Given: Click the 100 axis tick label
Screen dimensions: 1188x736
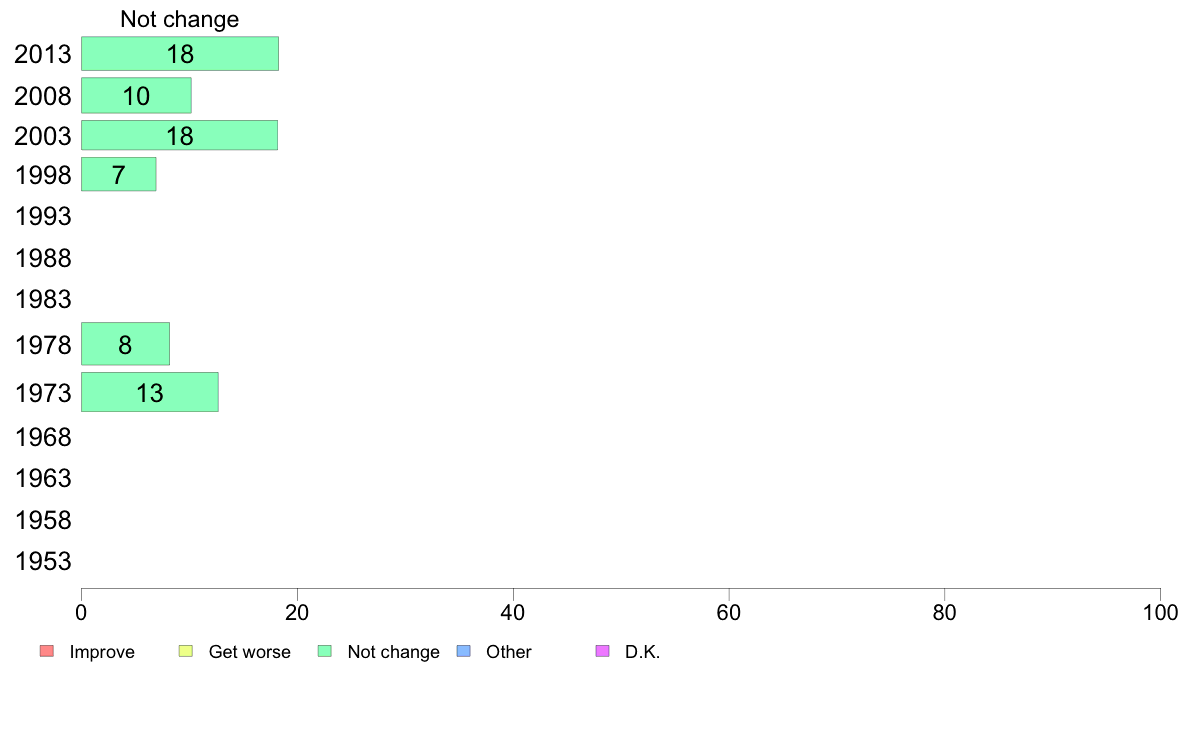Looking at the screenshot, I should [x=1160, y=612].
